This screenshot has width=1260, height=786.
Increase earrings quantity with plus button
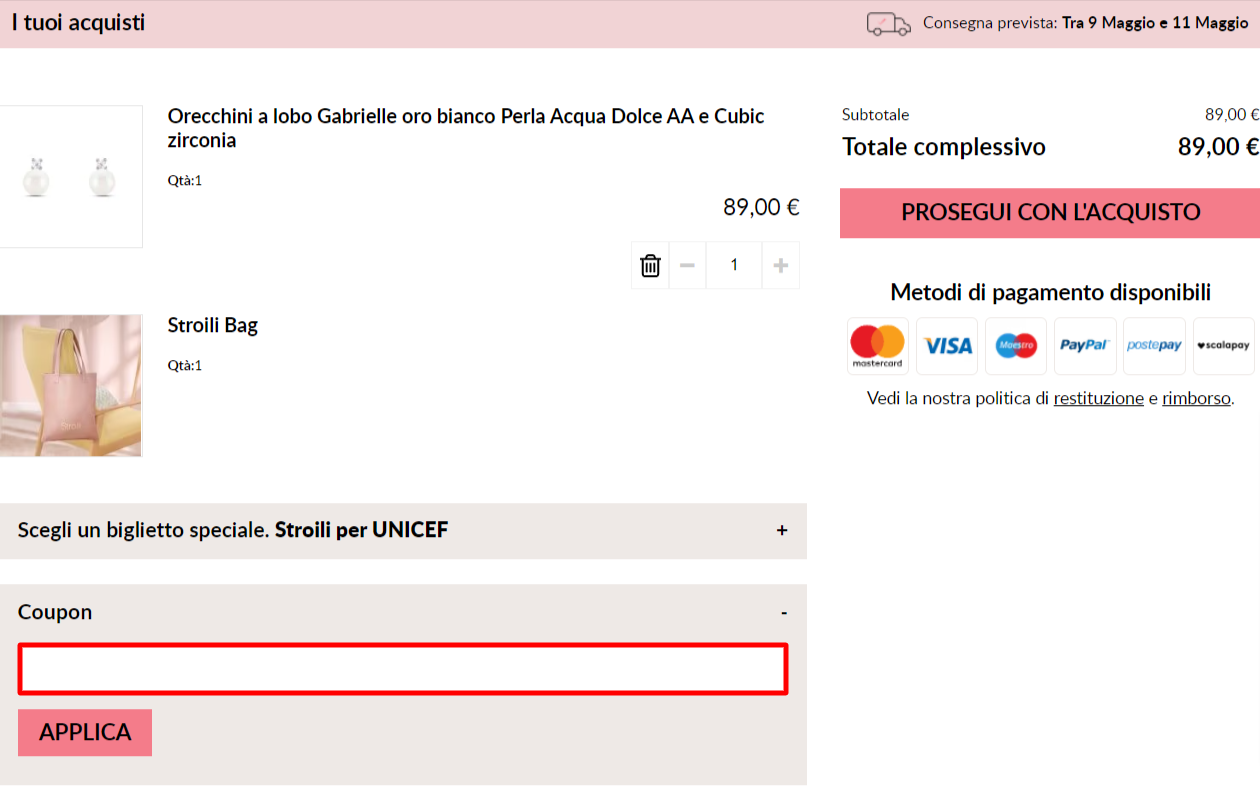(781, 265)
